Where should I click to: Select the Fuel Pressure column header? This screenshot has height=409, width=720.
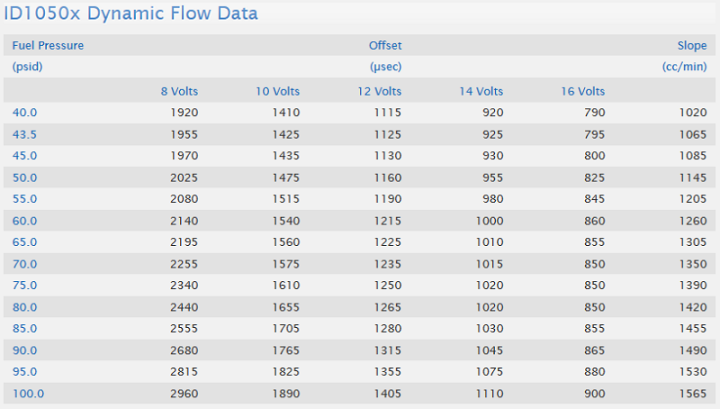pos(48,45)
